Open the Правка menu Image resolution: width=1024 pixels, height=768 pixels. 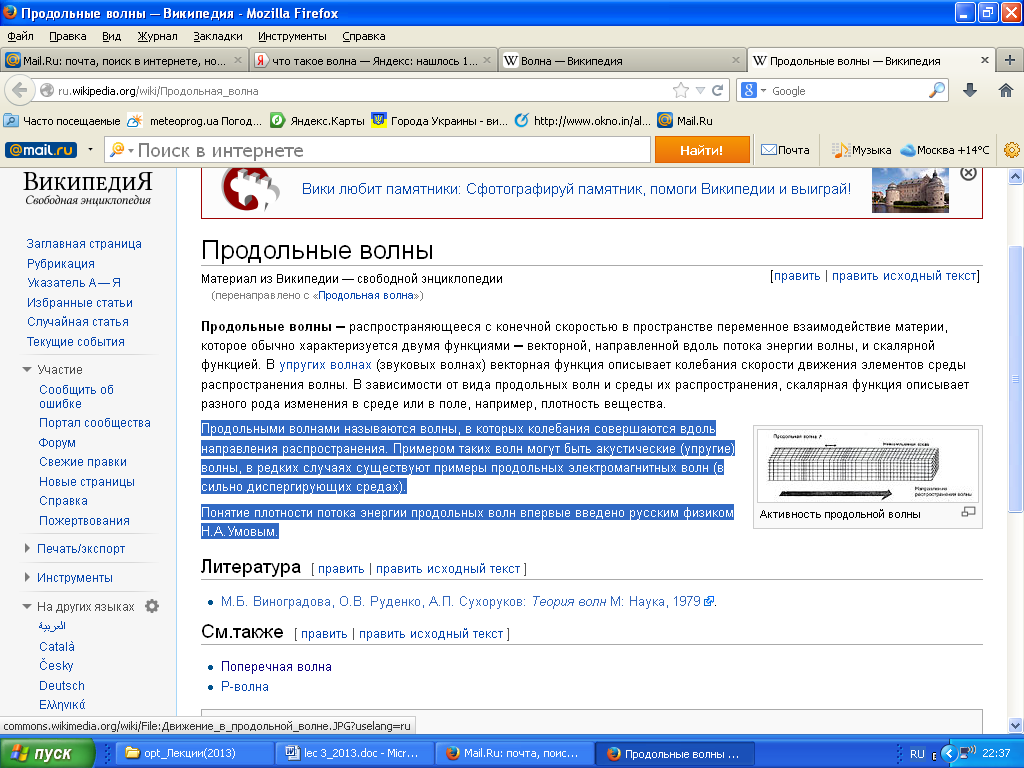pos(68,36)
